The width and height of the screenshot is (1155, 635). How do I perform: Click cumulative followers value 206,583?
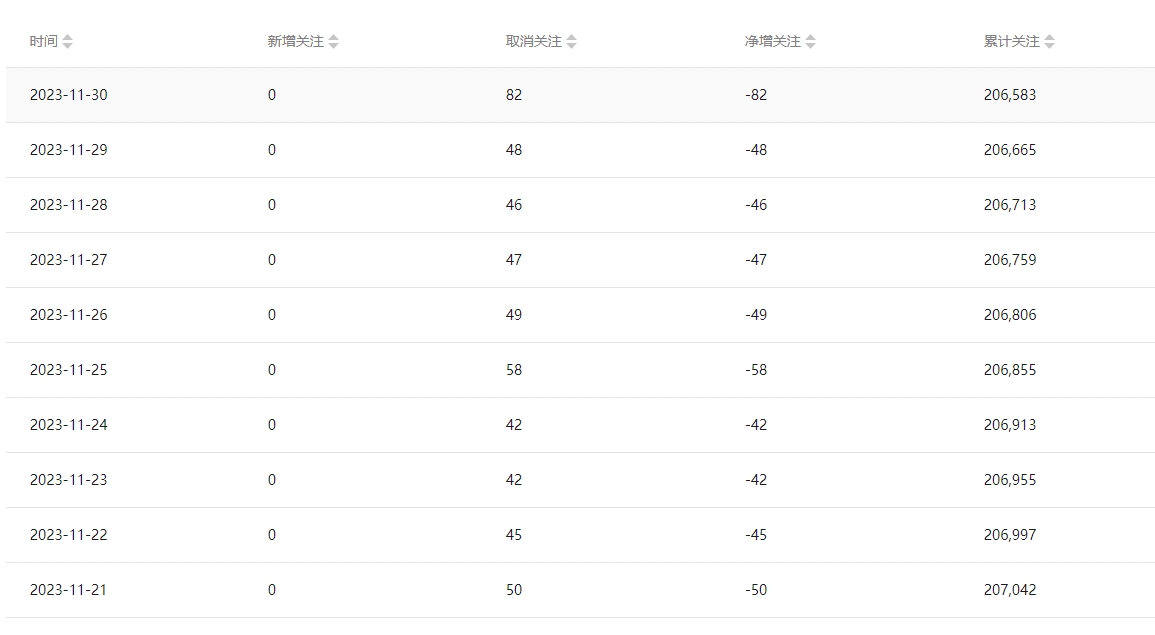[x=1010, y=95]
